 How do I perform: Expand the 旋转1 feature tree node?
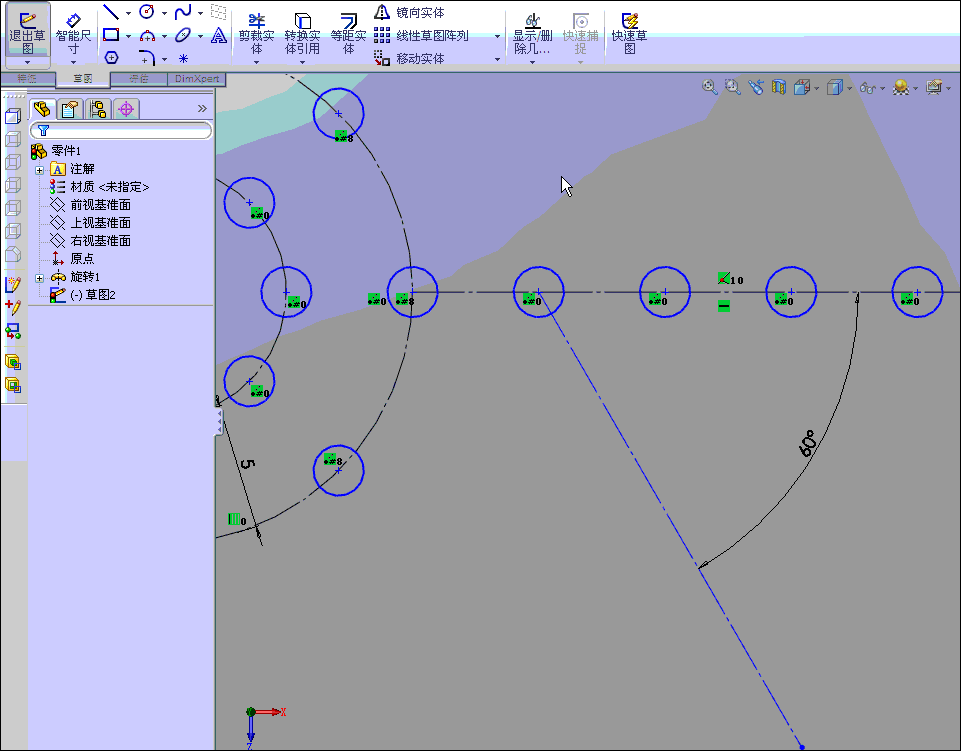tap(39, 278)
